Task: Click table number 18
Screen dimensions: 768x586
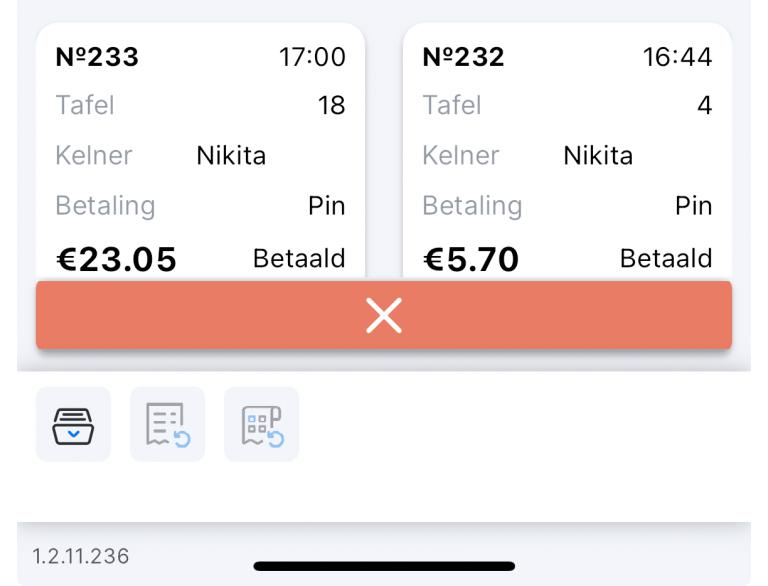Action: (x=331, y=105)
